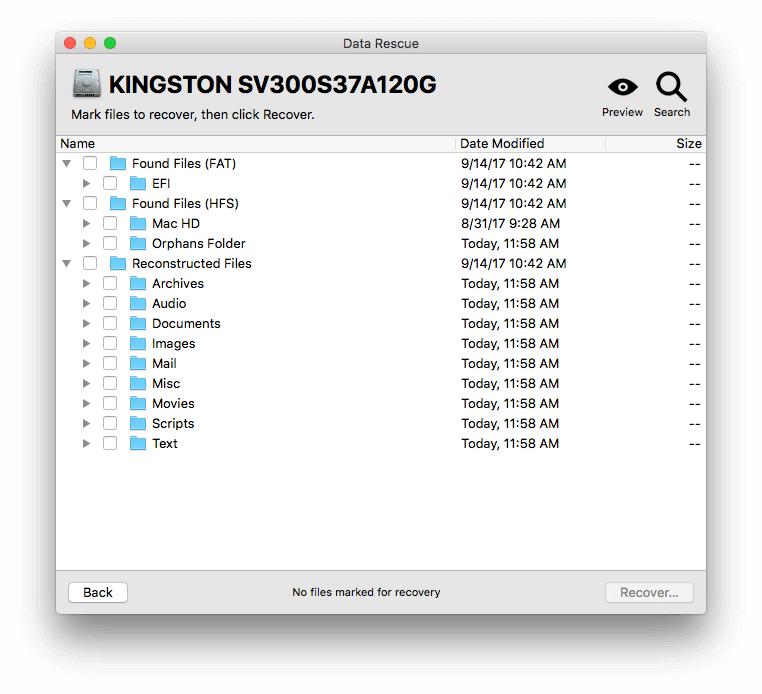Screen dimensions: 762x694
Task: Expand the Movies folder
Action: 87,403
